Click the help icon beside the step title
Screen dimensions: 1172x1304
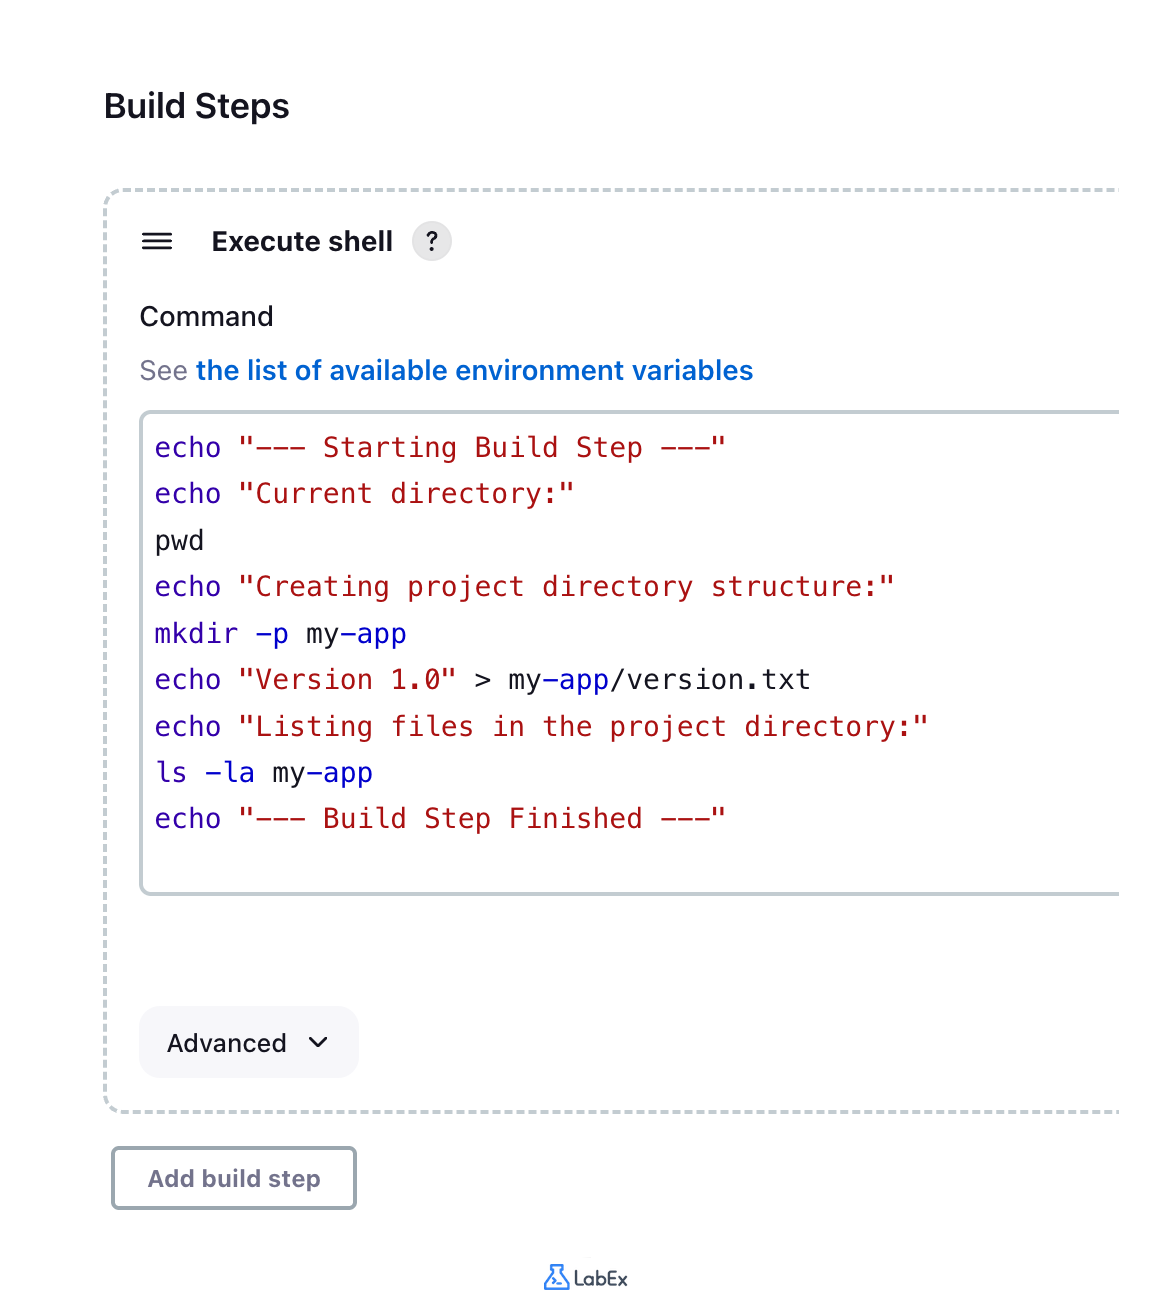coord(431,241)
